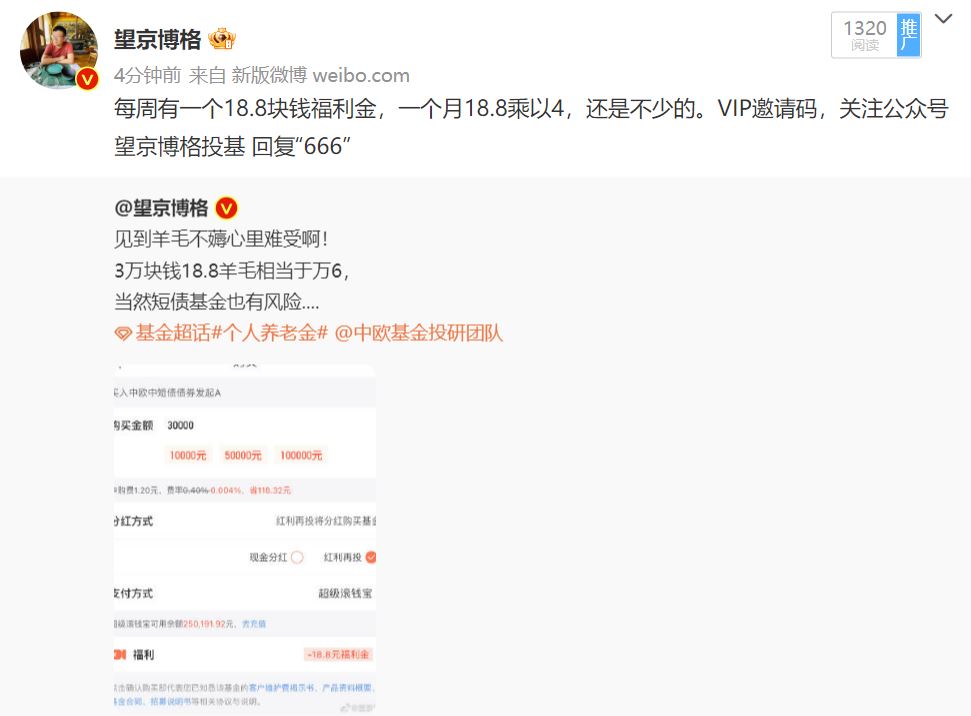971x716 pixels.
Task: Click the 4分钟前 timestamp link
Action: 147,76
